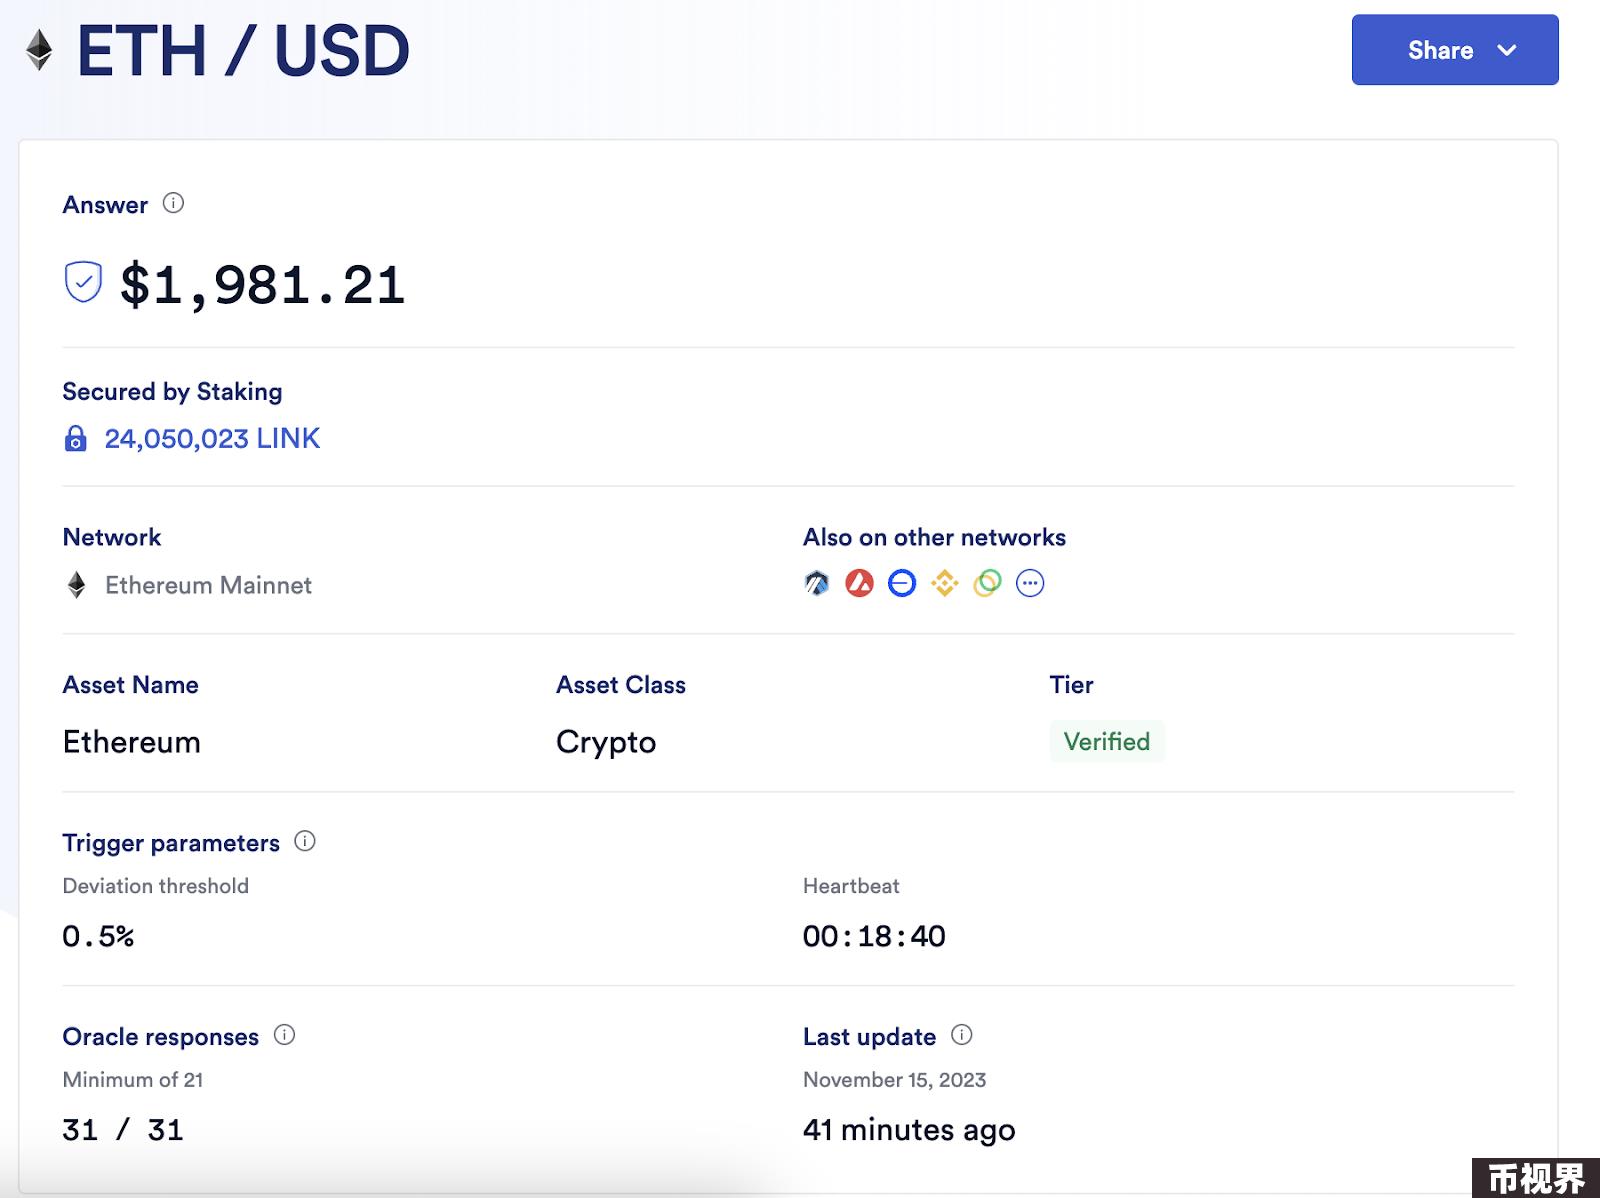Click the 0.5% deviation threshold value

tap(98, 936)
